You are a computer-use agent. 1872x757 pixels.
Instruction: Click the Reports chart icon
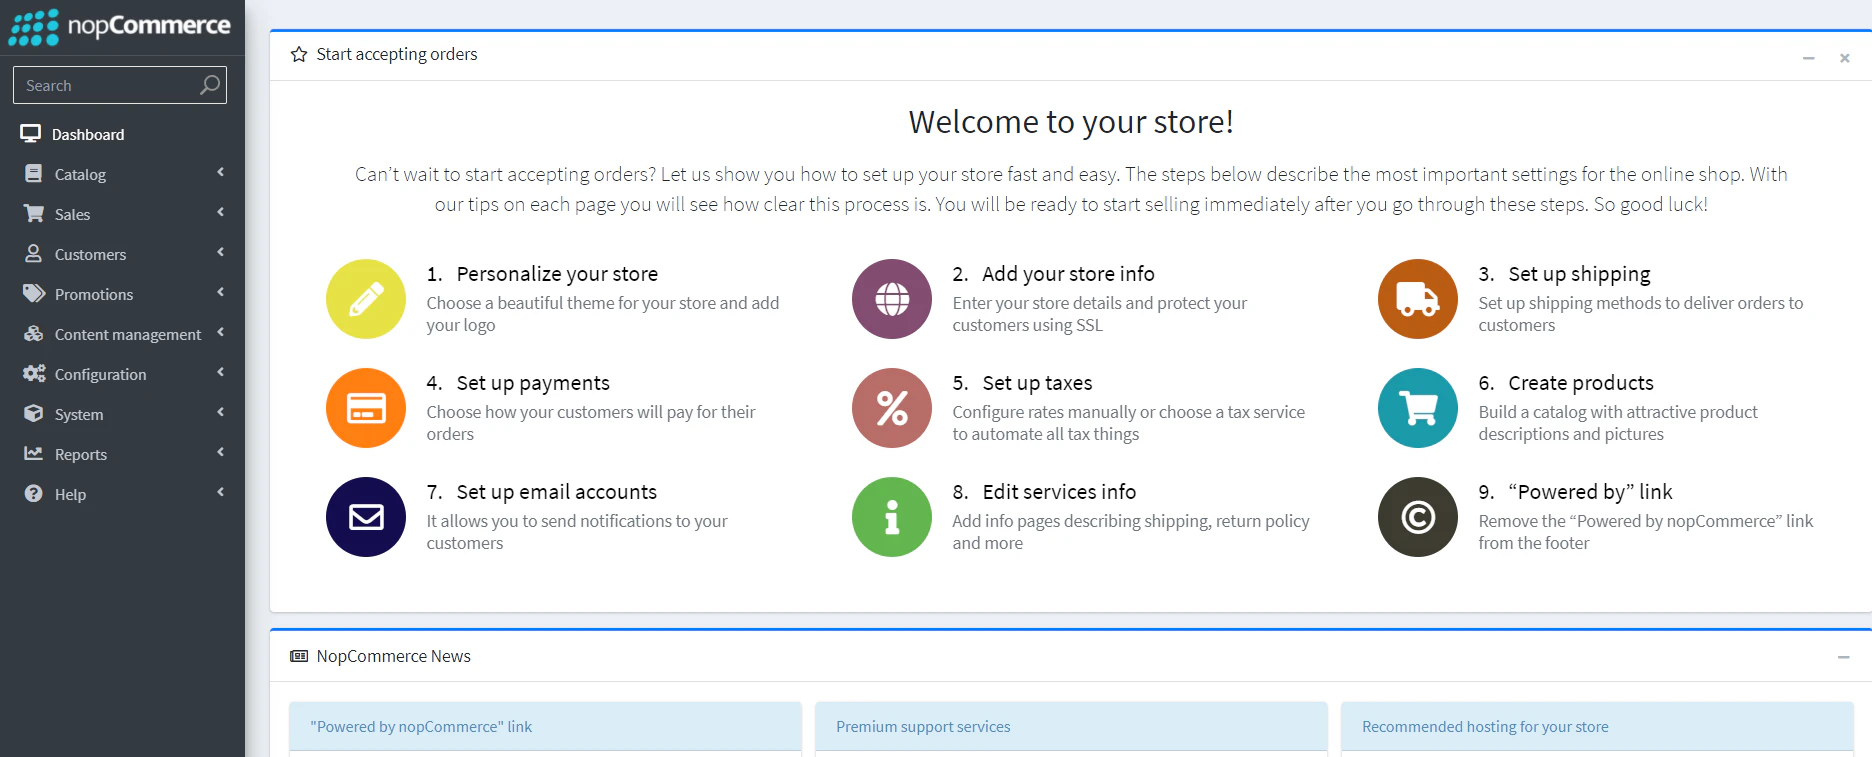click(34, 453)
